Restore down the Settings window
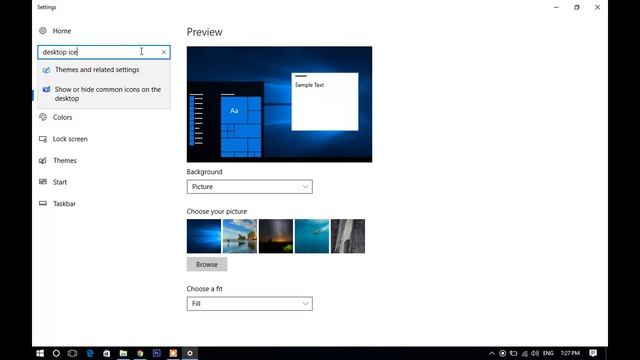The height and width of the screenshot is (360, 640). click(x=577, y=7)
